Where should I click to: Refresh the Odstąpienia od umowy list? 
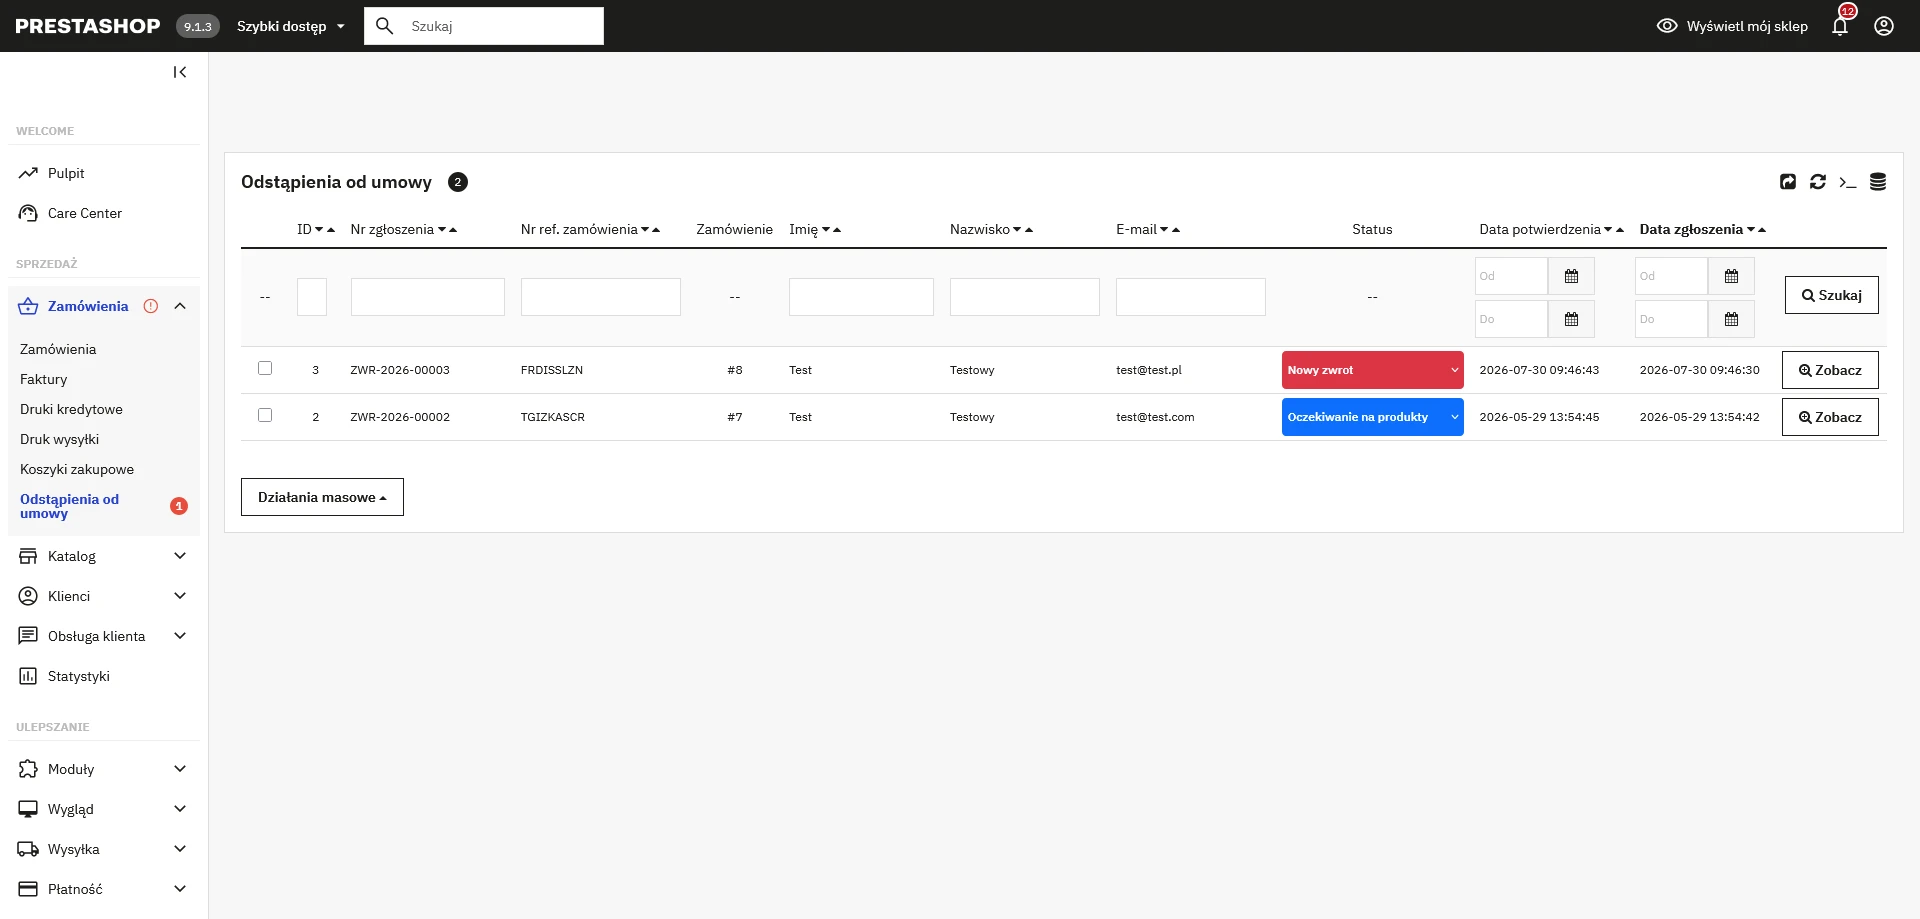[1818, 182]
